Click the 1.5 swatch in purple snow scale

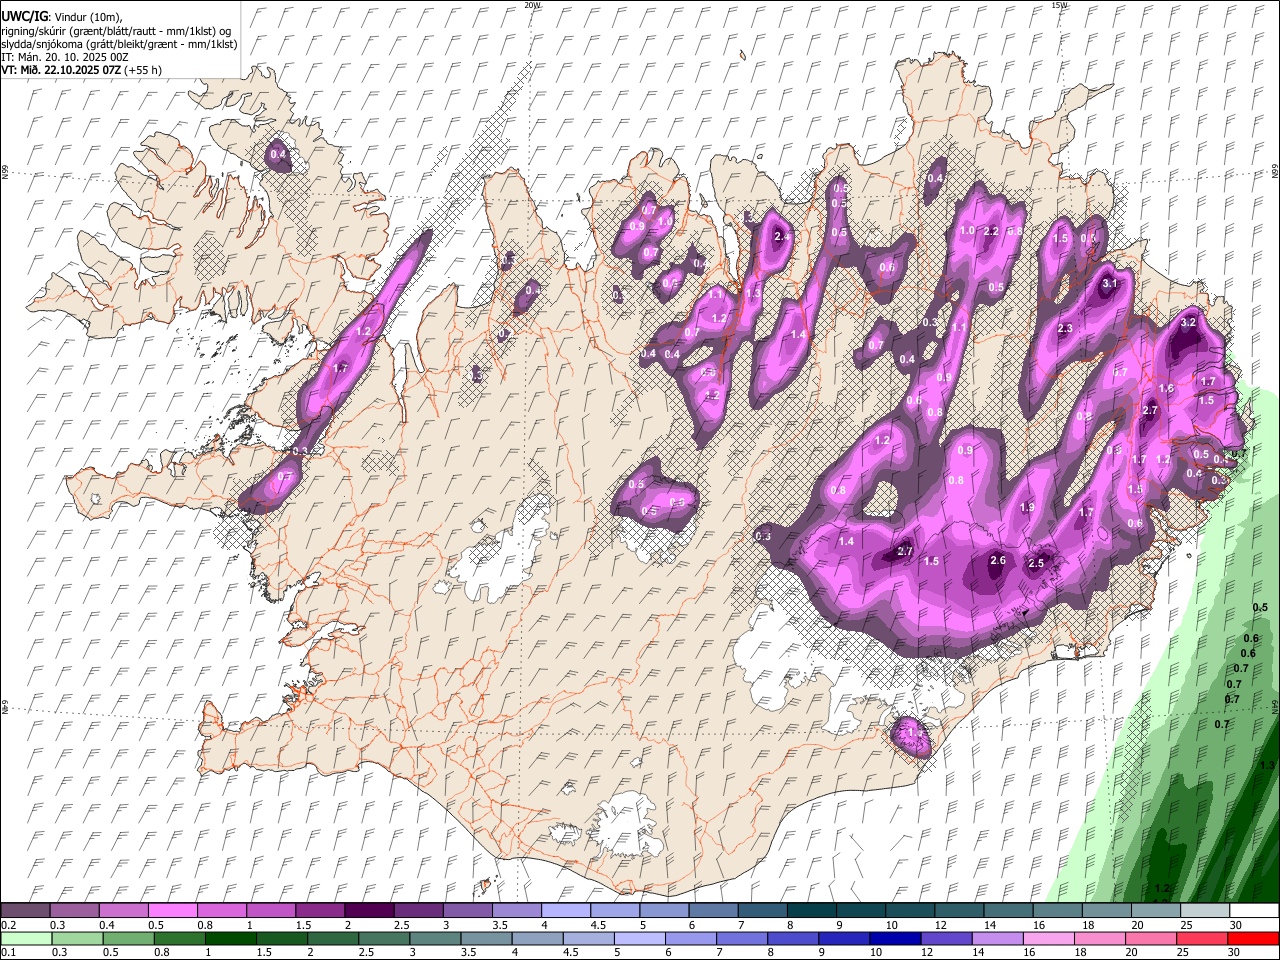point(319,911)
